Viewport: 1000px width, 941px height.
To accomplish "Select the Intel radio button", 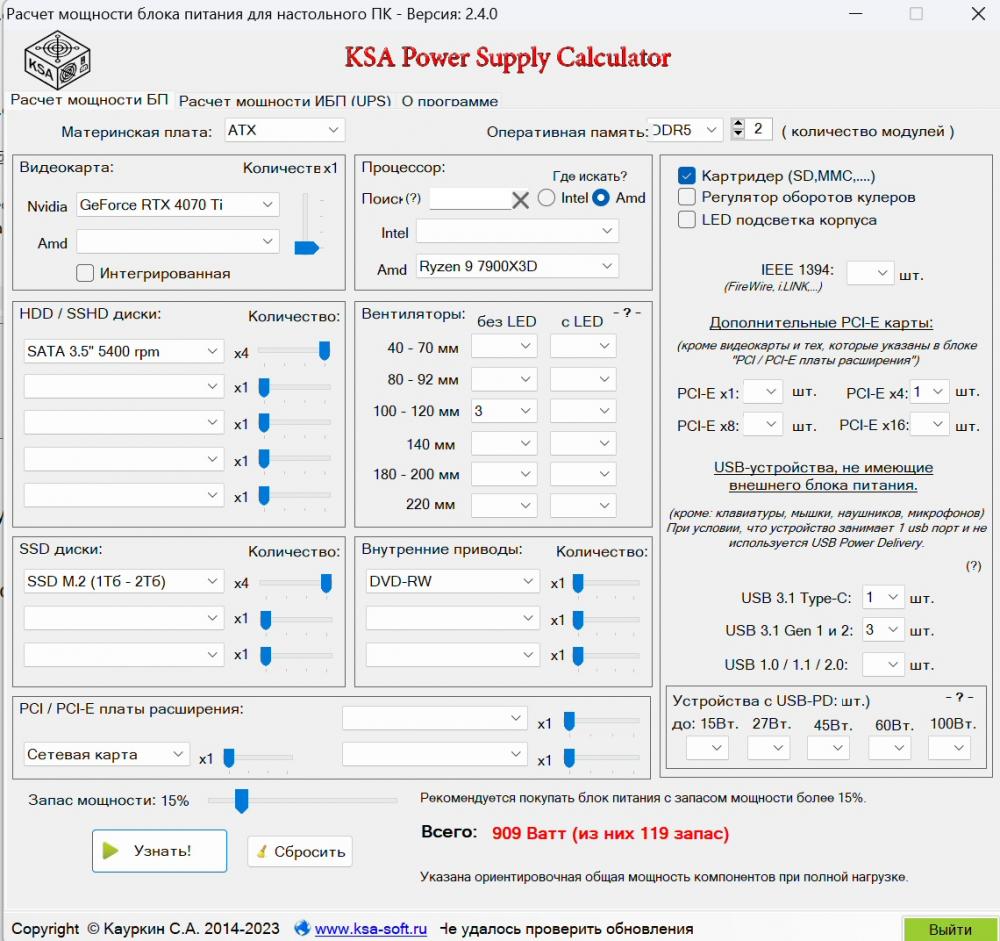I will [x=547, y=198].
